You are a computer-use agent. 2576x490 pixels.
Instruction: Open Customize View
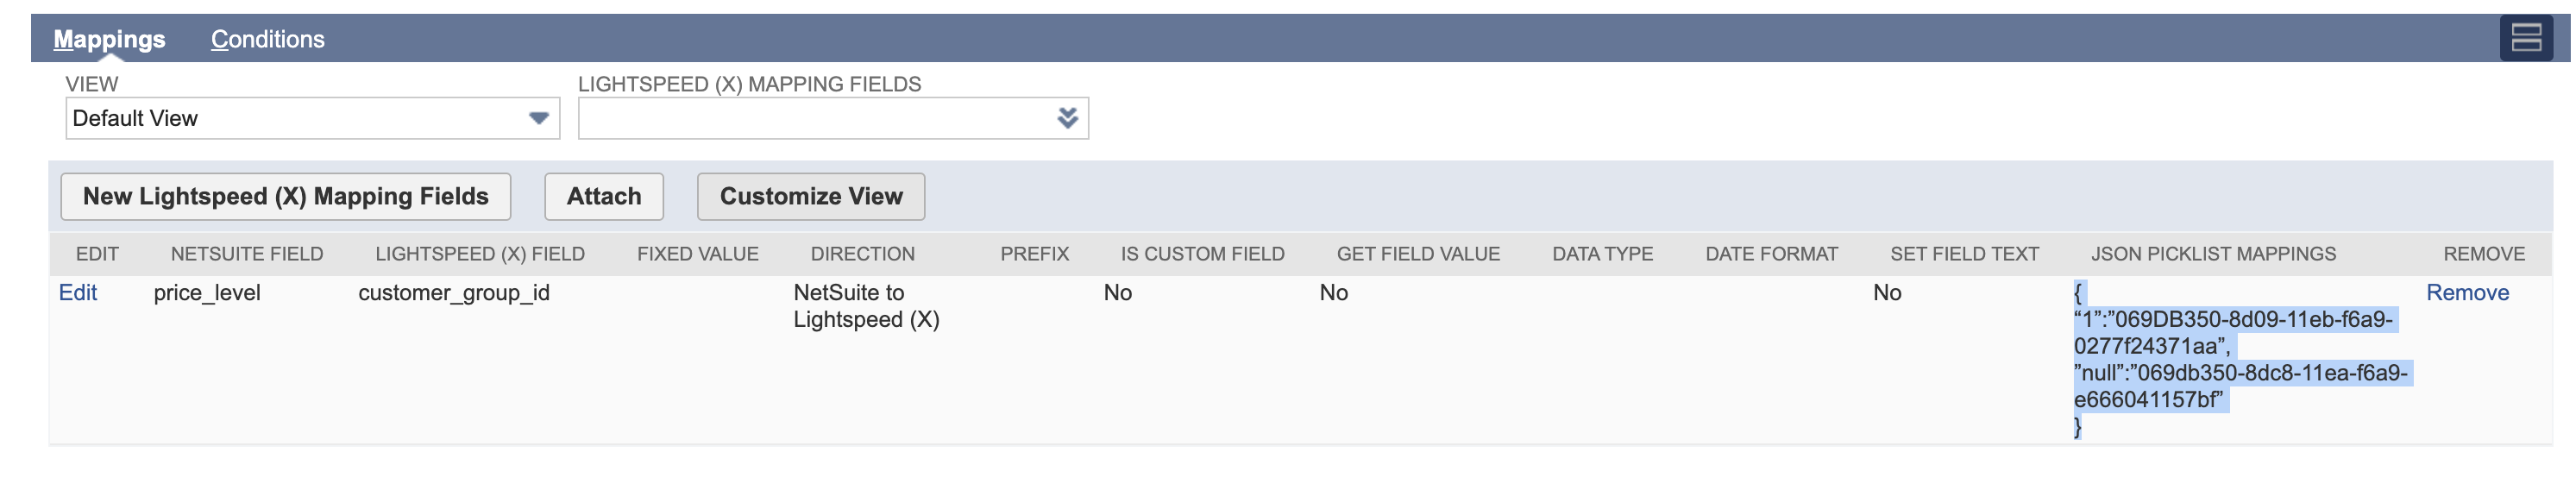click(810, 196)
